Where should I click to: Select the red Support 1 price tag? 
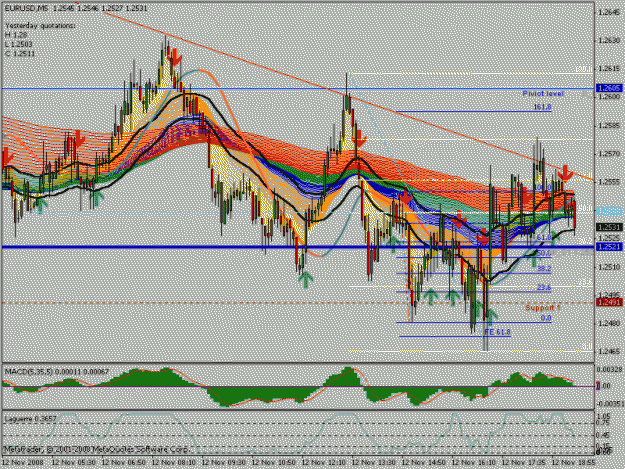[609, 303]
